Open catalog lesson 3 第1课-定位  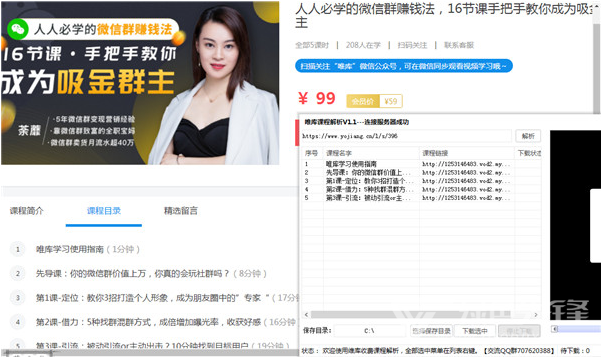pyautogui.click(x=167, y=298)
